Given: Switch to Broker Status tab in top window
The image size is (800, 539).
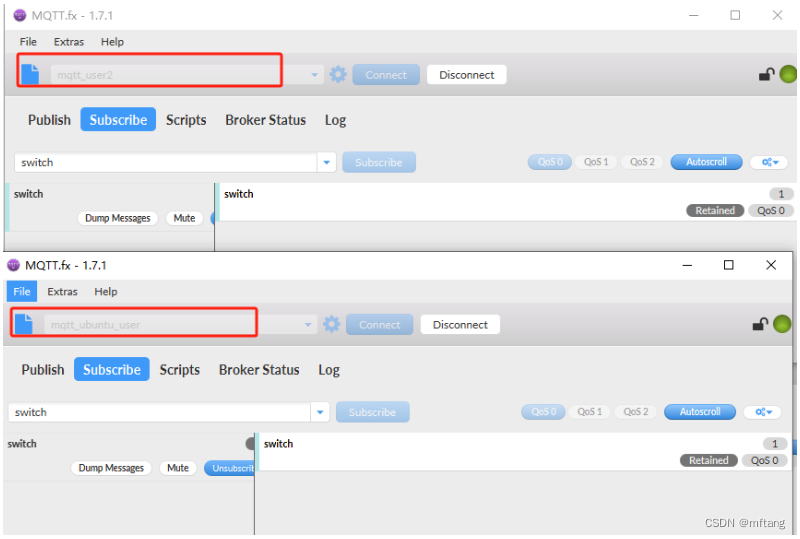Looking at the screenshot, I should tap(266, 120).
